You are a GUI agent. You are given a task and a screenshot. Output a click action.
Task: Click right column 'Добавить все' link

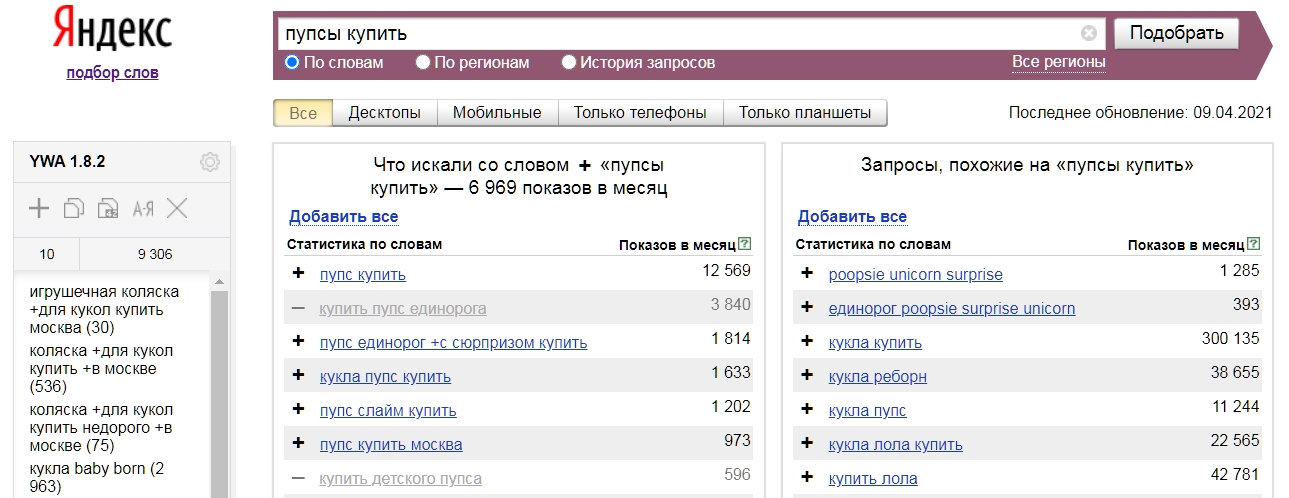[853, 216]
